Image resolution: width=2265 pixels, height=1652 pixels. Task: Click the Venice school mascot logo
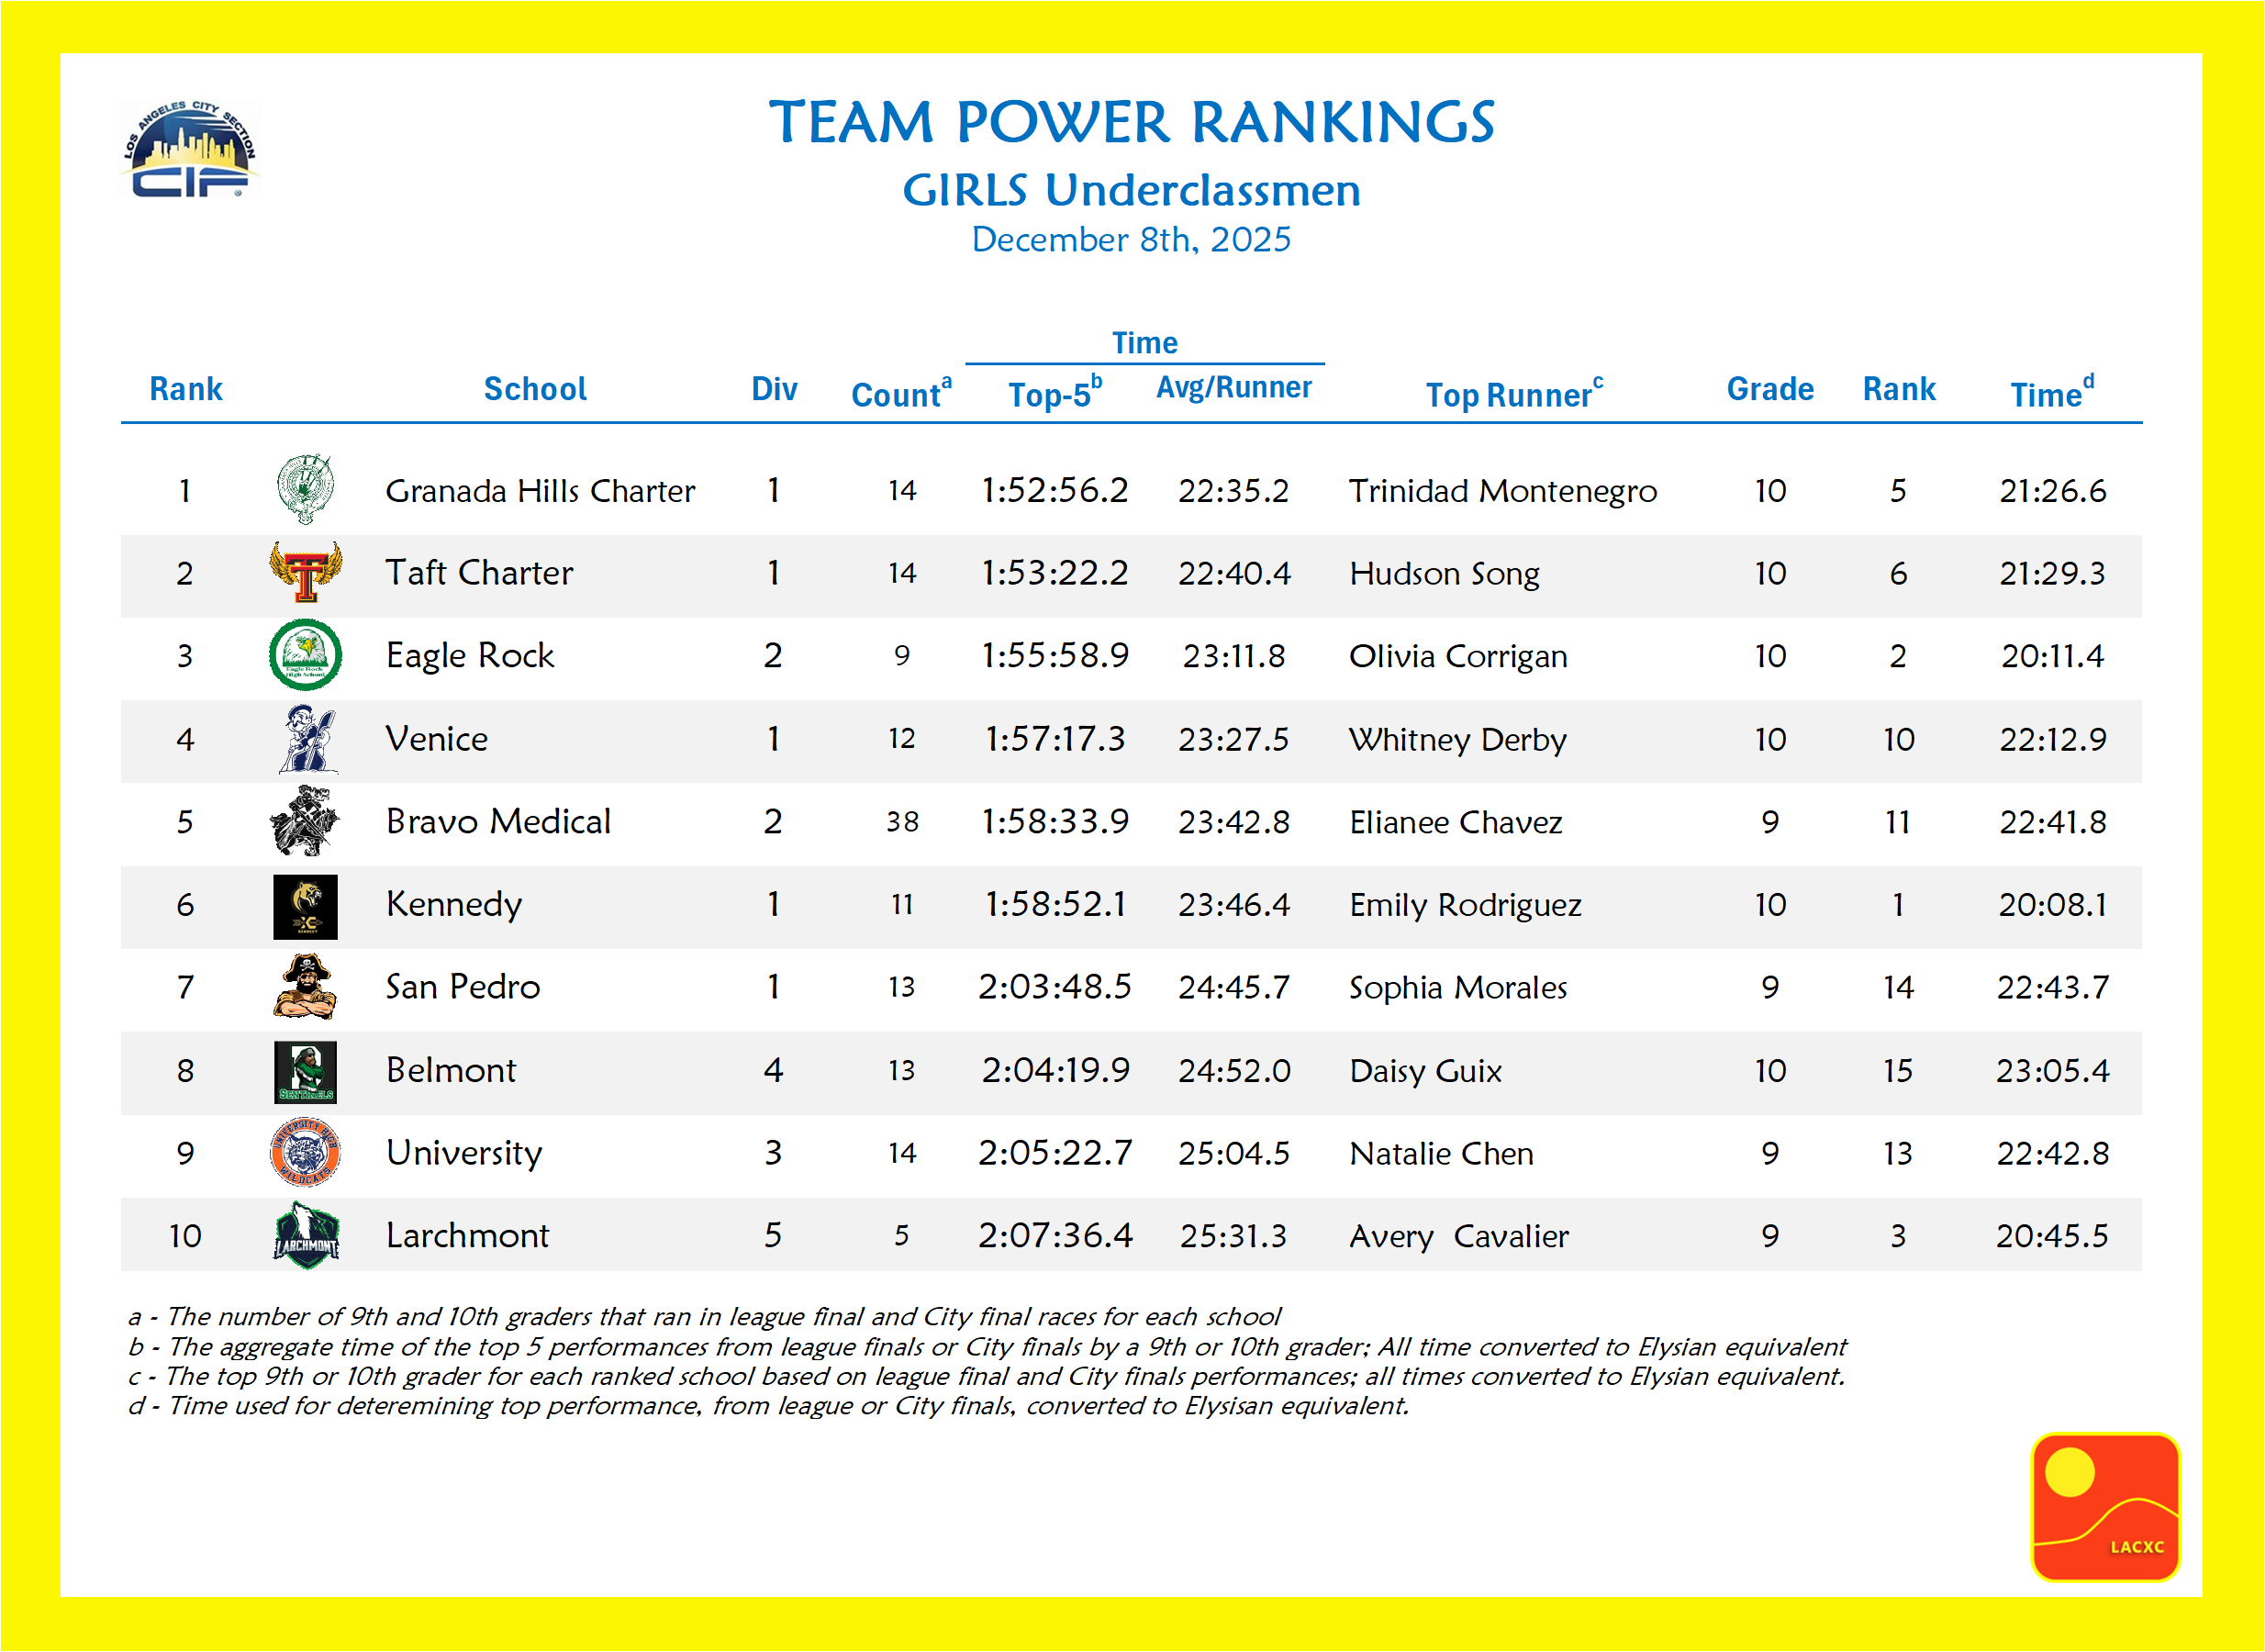(x=307, y=739)
